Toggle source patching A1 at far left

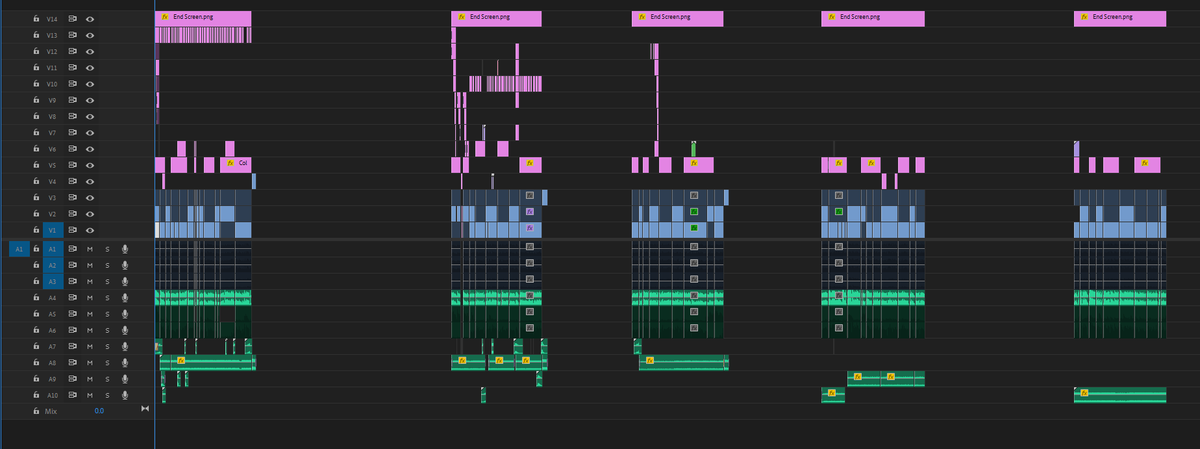tap(18, 248)
